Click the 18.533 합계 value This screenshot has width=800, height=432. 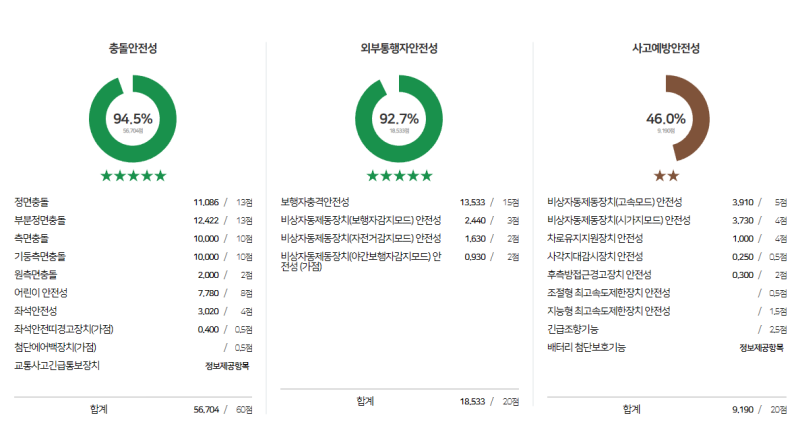469,401
